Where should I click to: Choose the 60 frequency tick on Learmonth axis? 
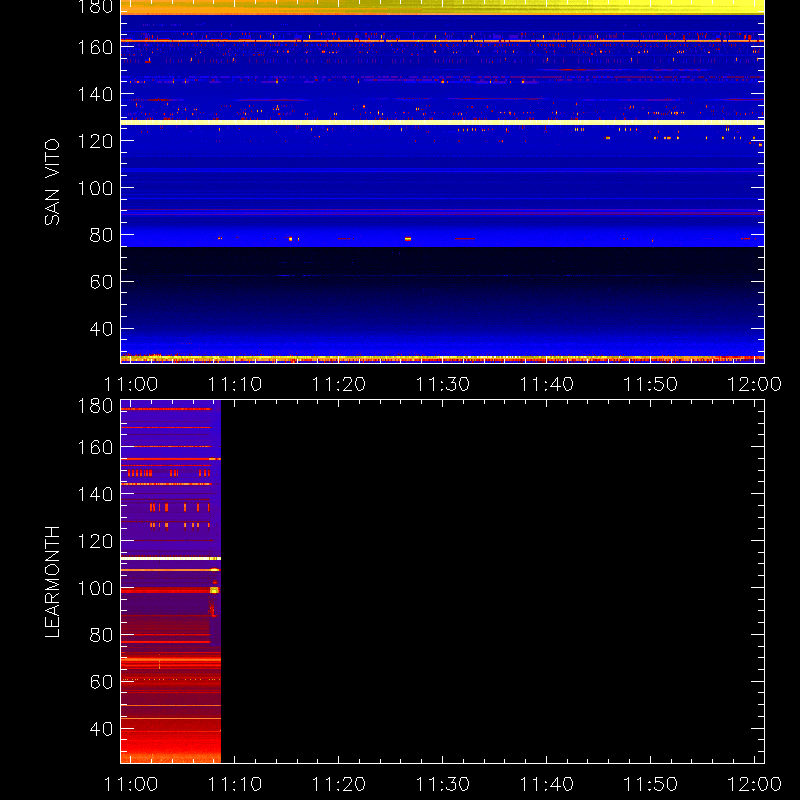pyautogui.click(x=101, y=682)
